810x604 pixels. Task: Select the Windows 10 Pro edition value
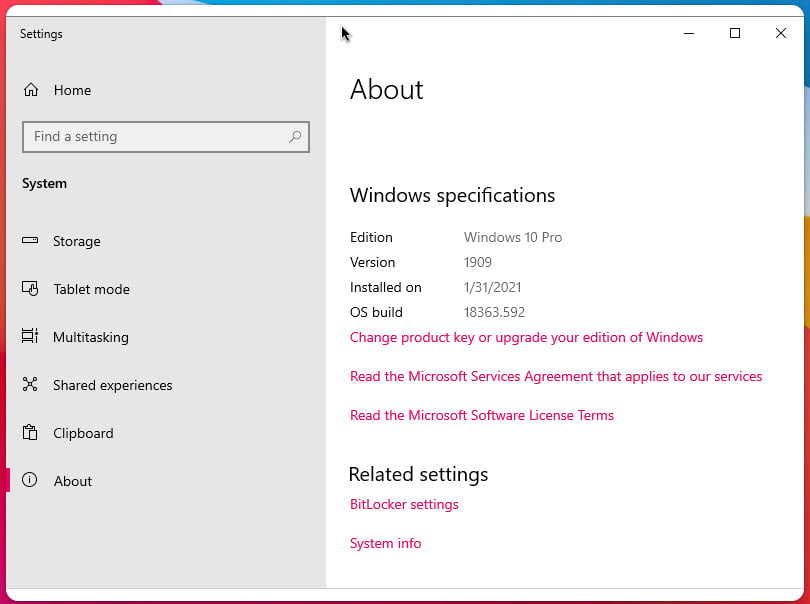tap(513, 237)
